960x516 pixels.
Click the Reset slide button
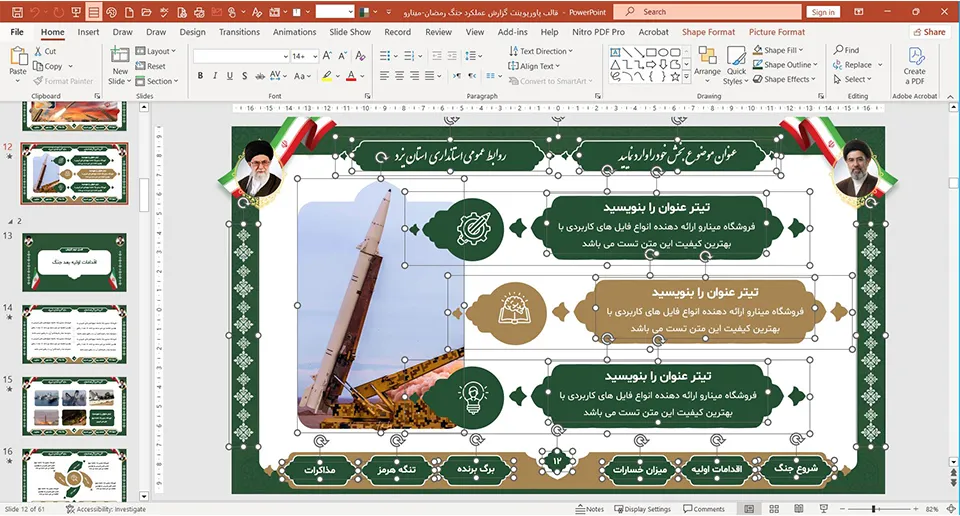click(x=151, y=66)
